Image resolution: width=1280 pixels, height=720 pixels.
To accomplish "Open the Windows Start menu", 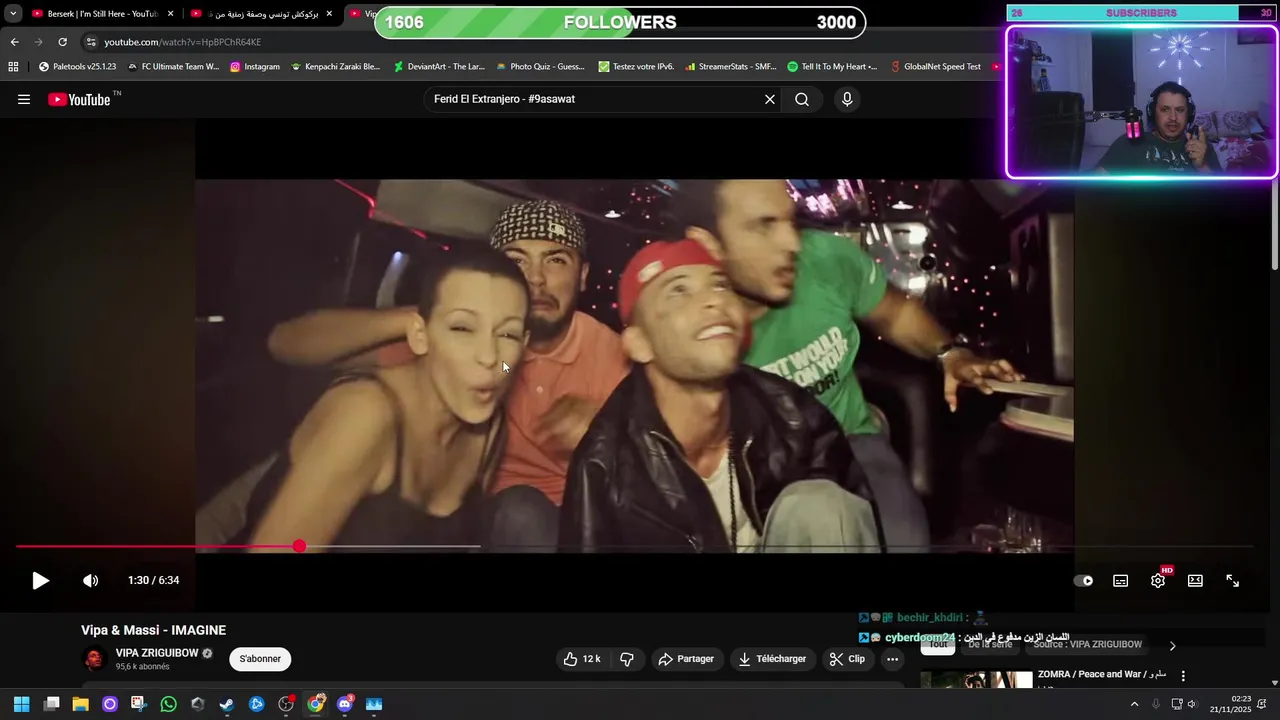I will pos(21,704).
